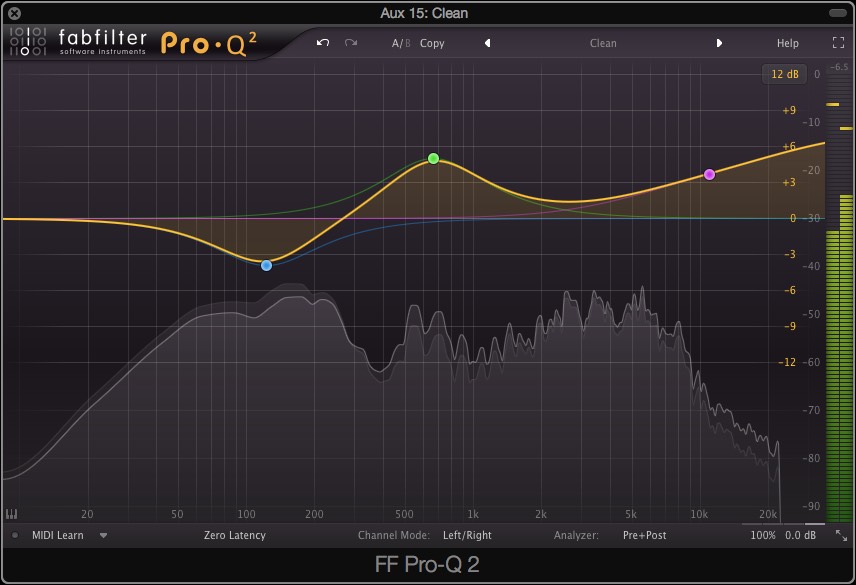Select the blue low-frequency EQ band node
The width and height of the screenshot is (856, 585).
(266, 265)
